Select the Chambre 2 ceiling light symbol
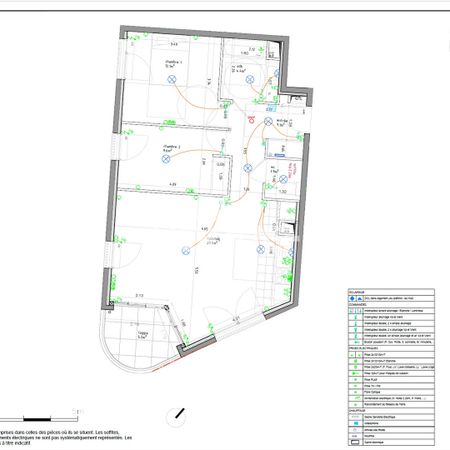Screen dimensions: 450x450 [x=166, y=159]
